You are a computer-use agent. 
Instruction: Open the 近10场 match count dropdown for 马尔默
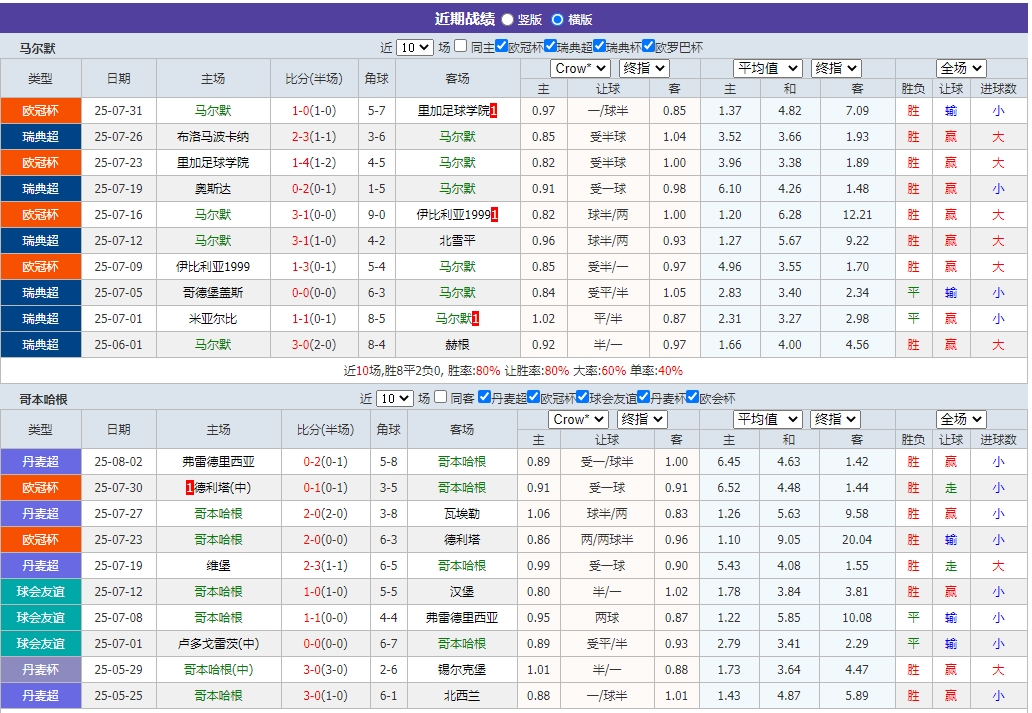click(413, 47)
